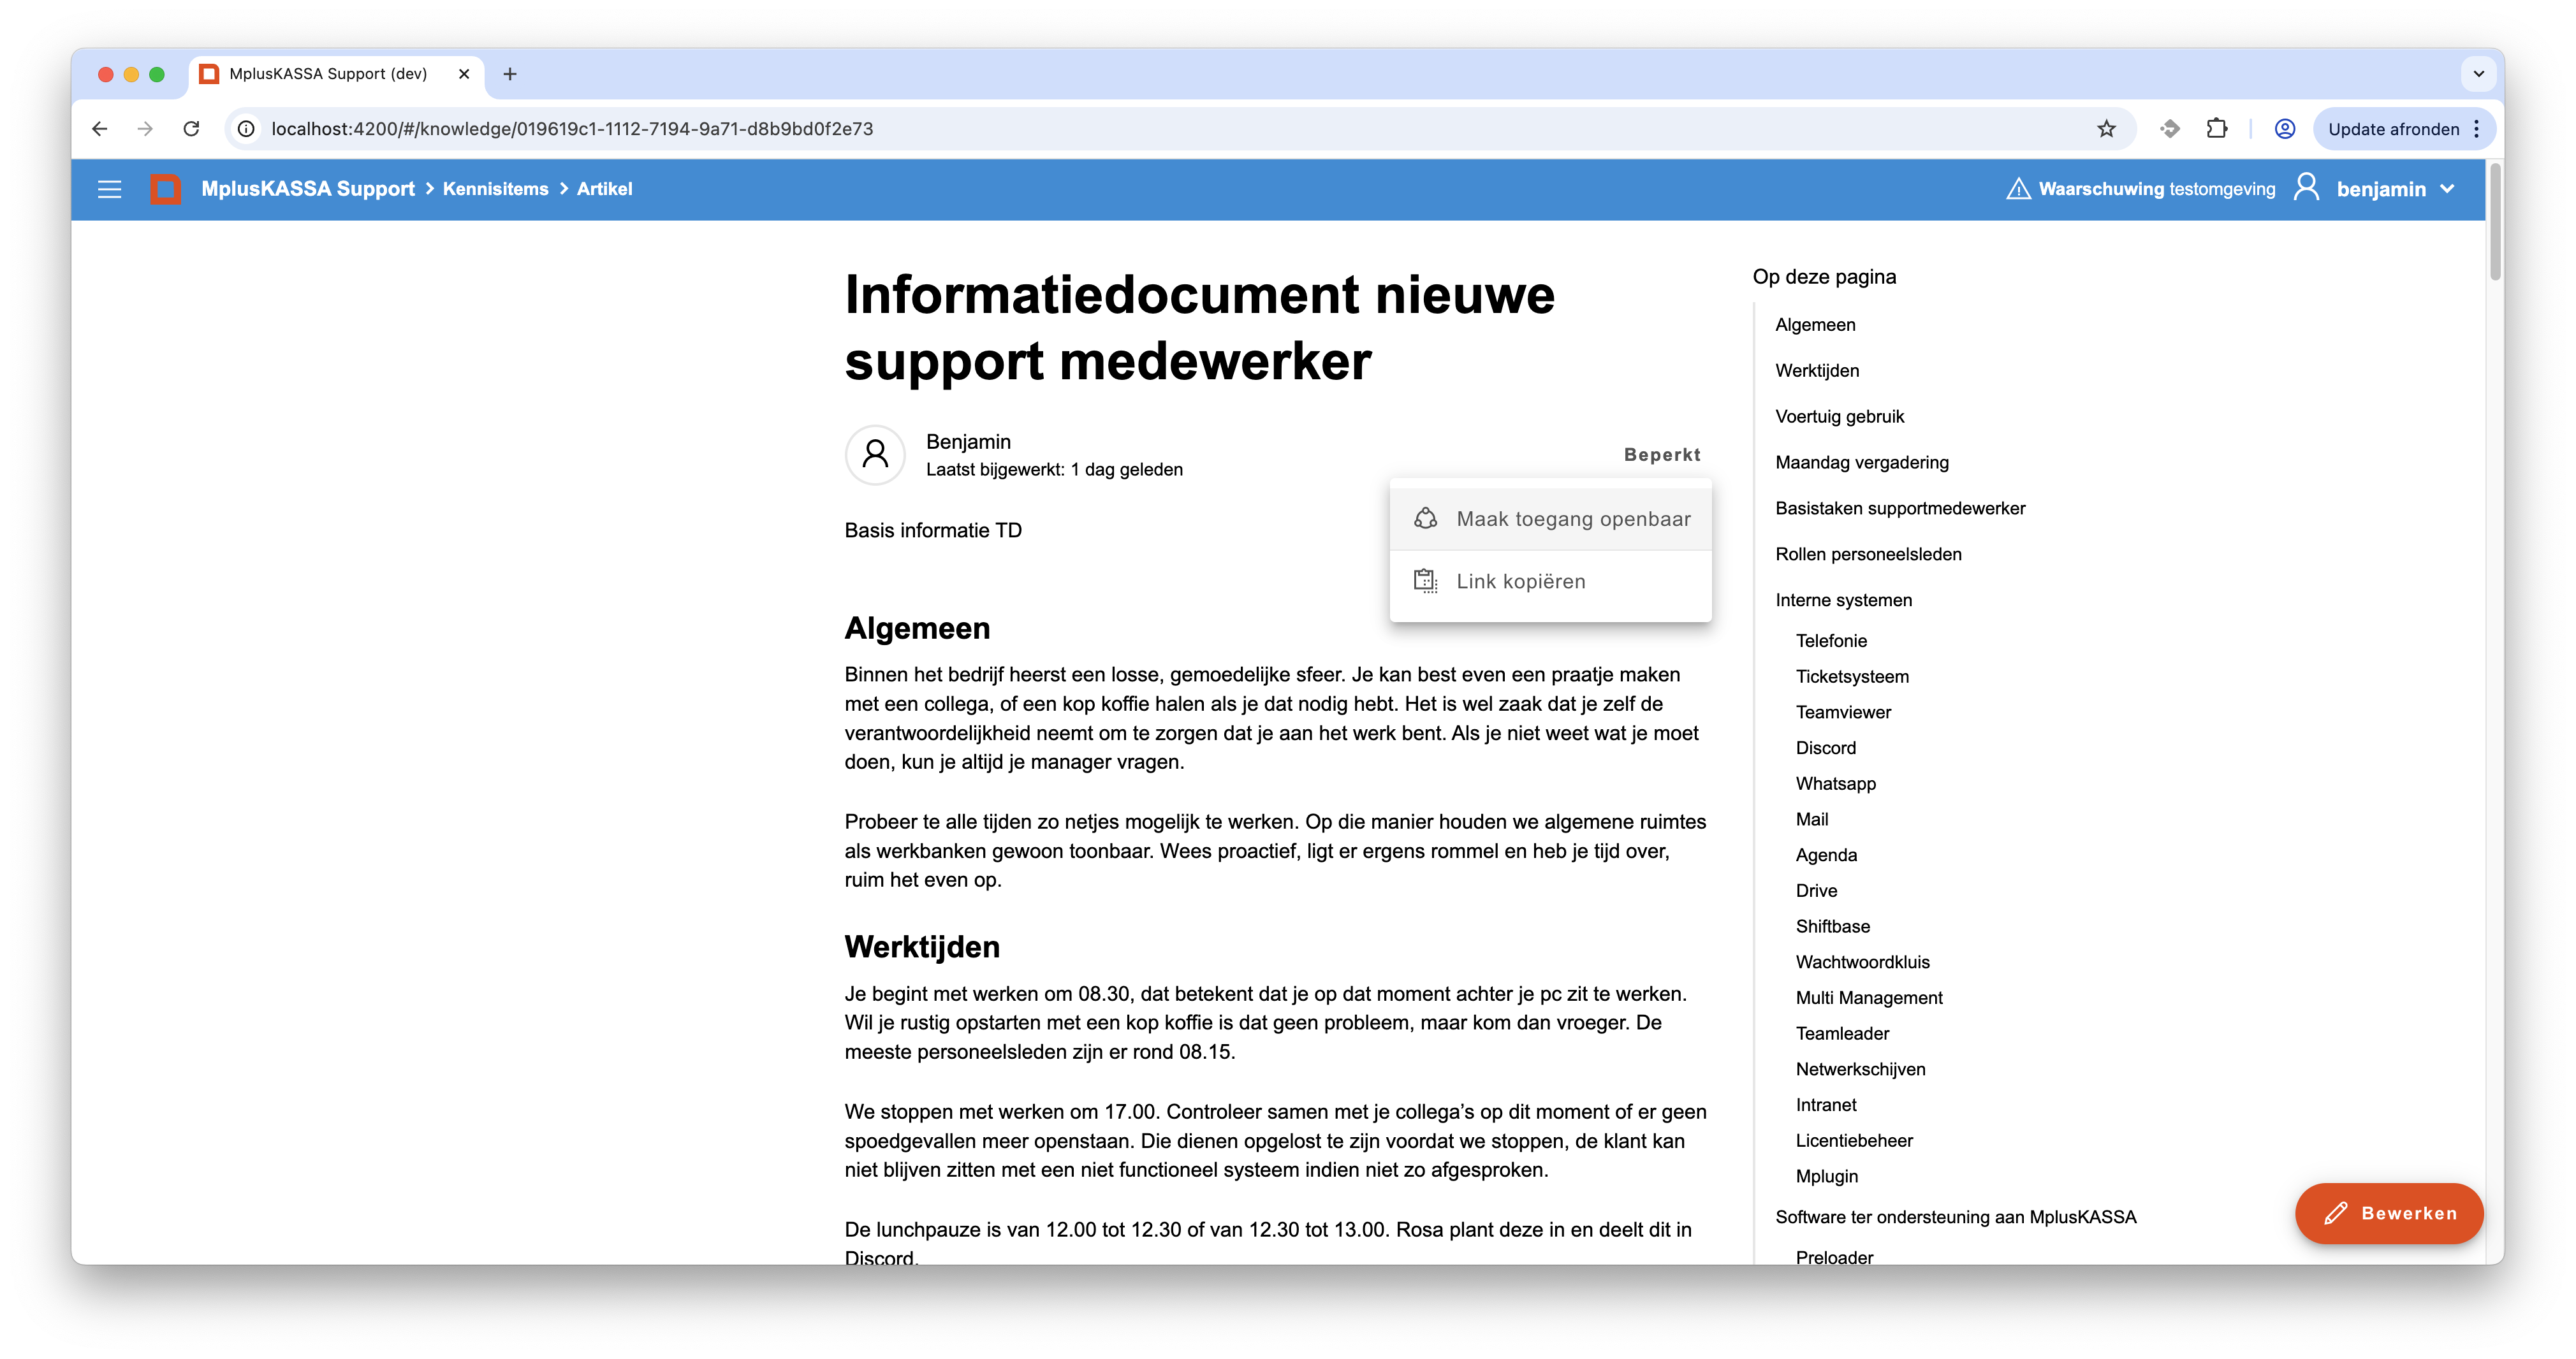Jump to Whatsapp subsection
This screenshot has height=1359, width=2576.
coord(1835,784)
